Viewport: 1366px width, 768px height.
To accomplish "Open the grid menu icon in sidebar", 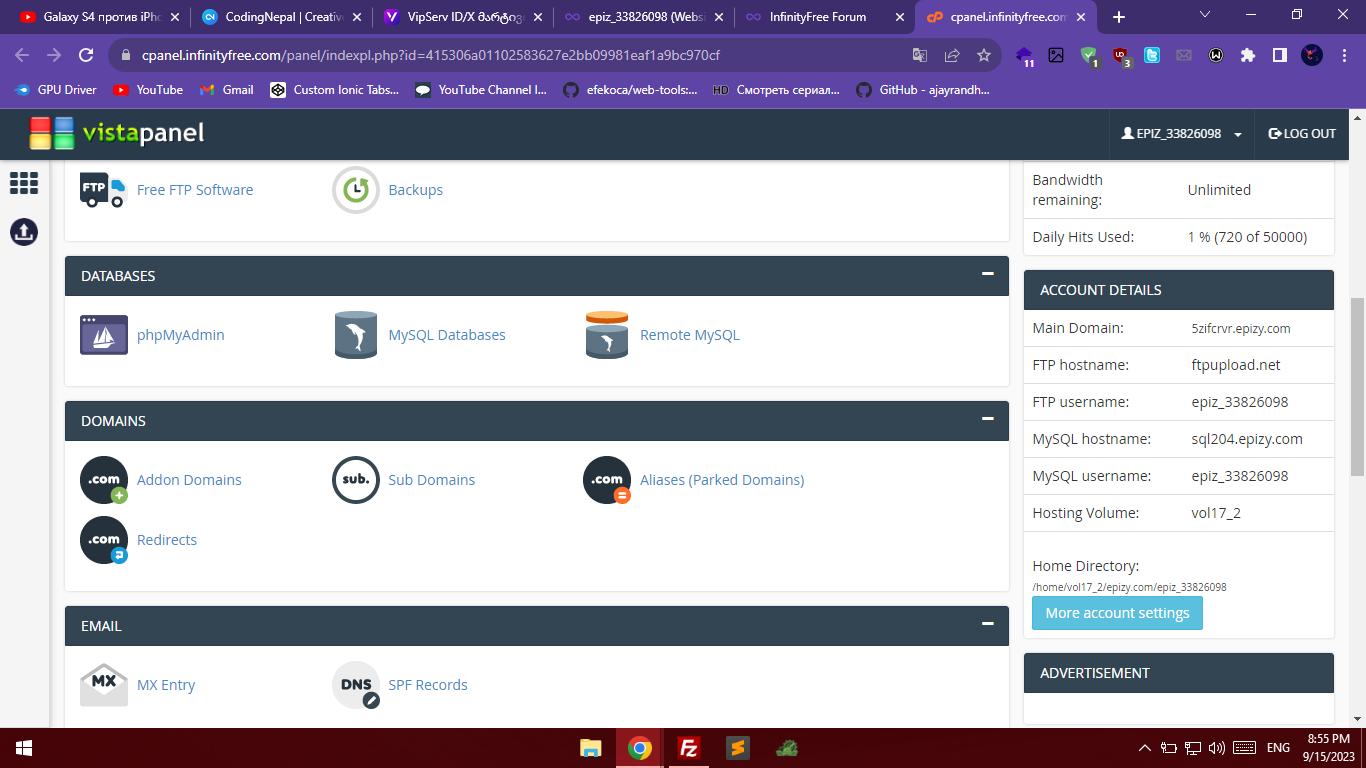I will pos(24,183).
